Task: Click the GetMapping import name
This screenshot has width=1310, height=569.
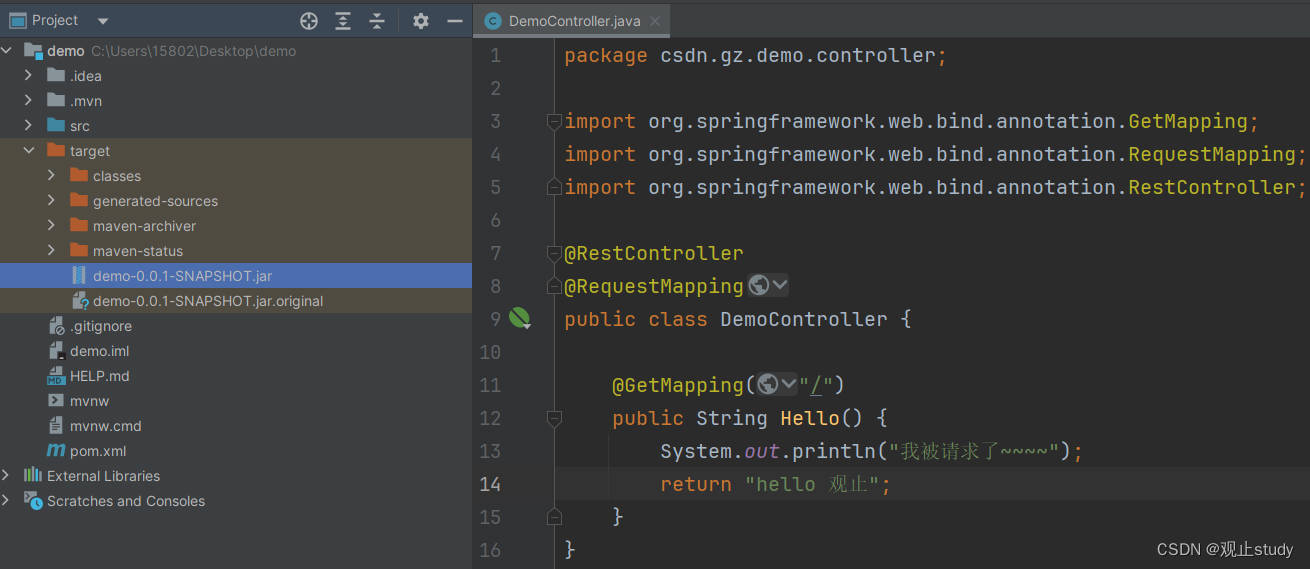Action: tap(1188, 122)
